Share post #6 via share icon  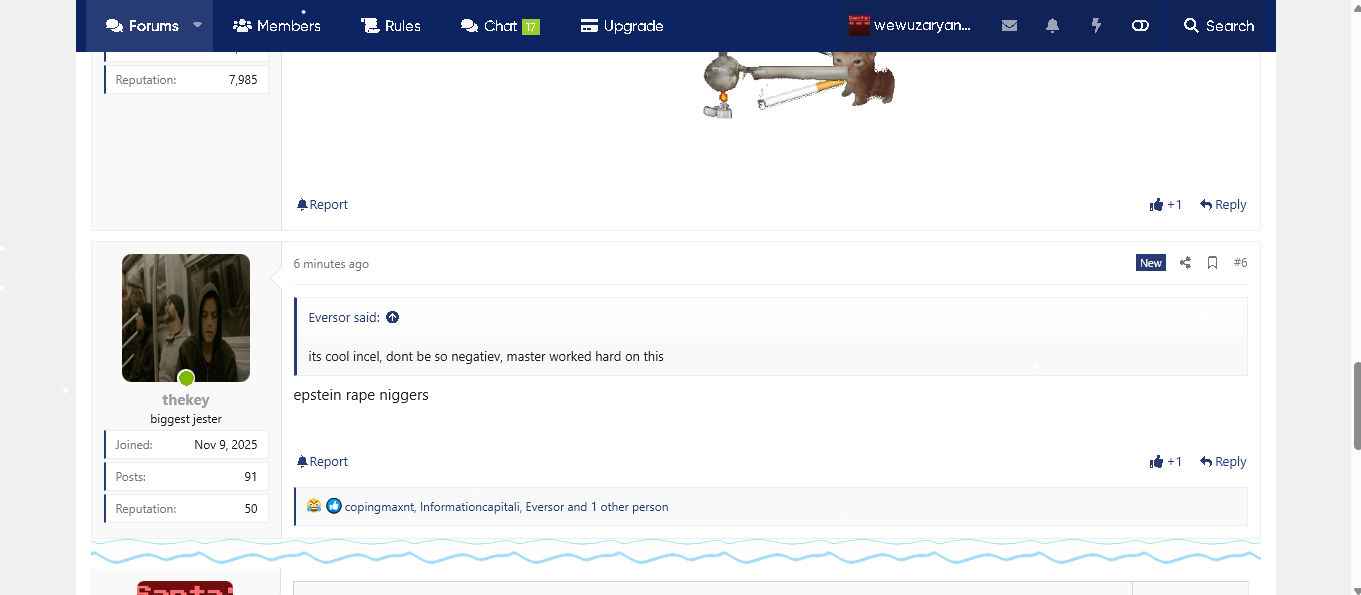[1185, 263]
